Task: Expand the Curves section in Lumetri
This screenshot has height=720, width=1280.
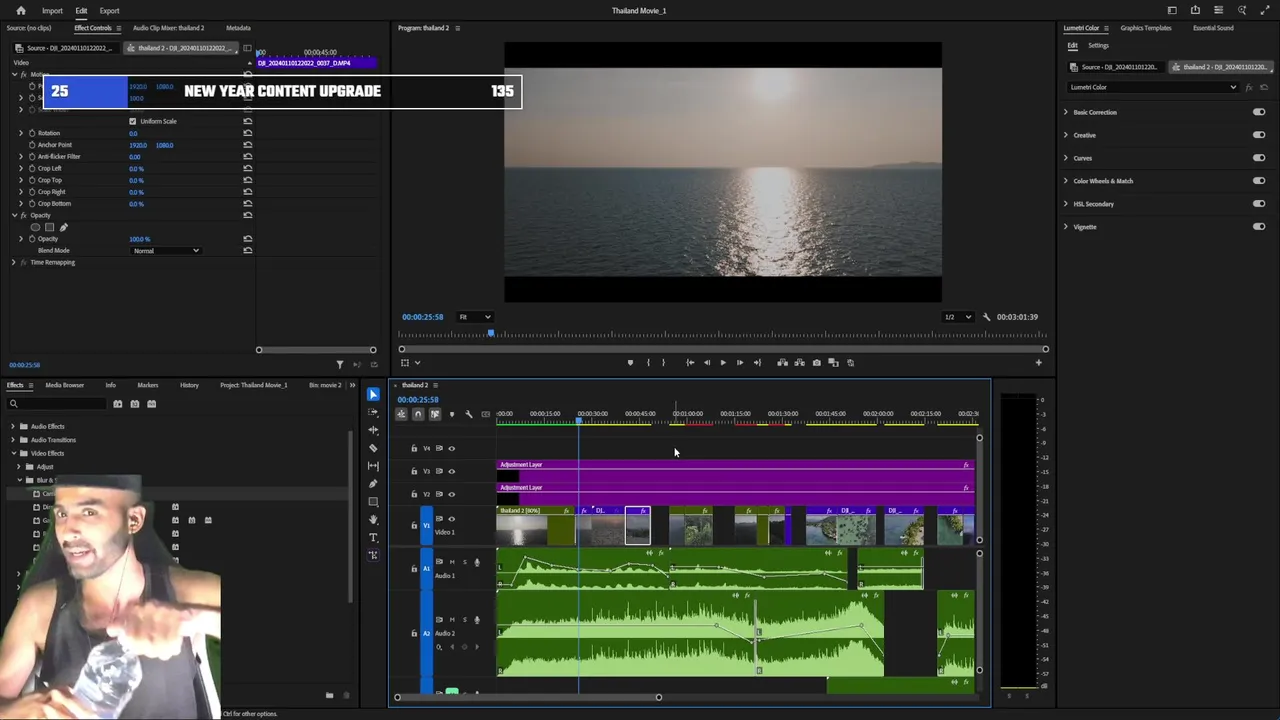Action: (x=1065, y=158)
